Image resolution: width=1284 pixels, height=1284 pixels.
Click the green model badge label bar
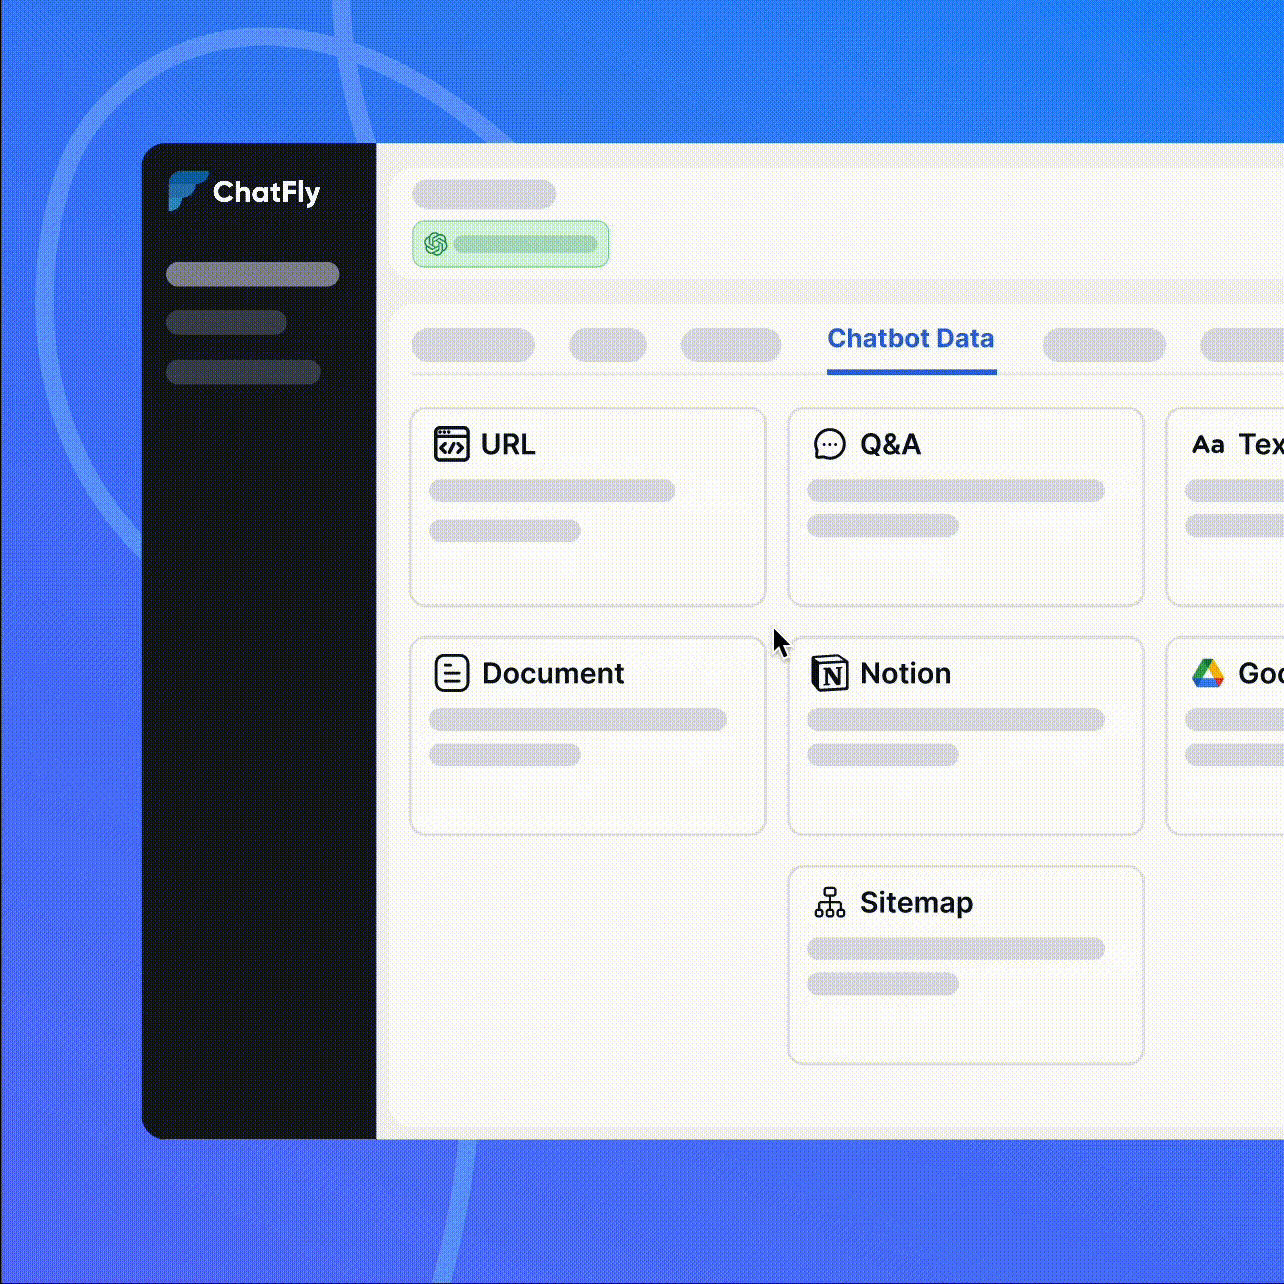[525, 244]
